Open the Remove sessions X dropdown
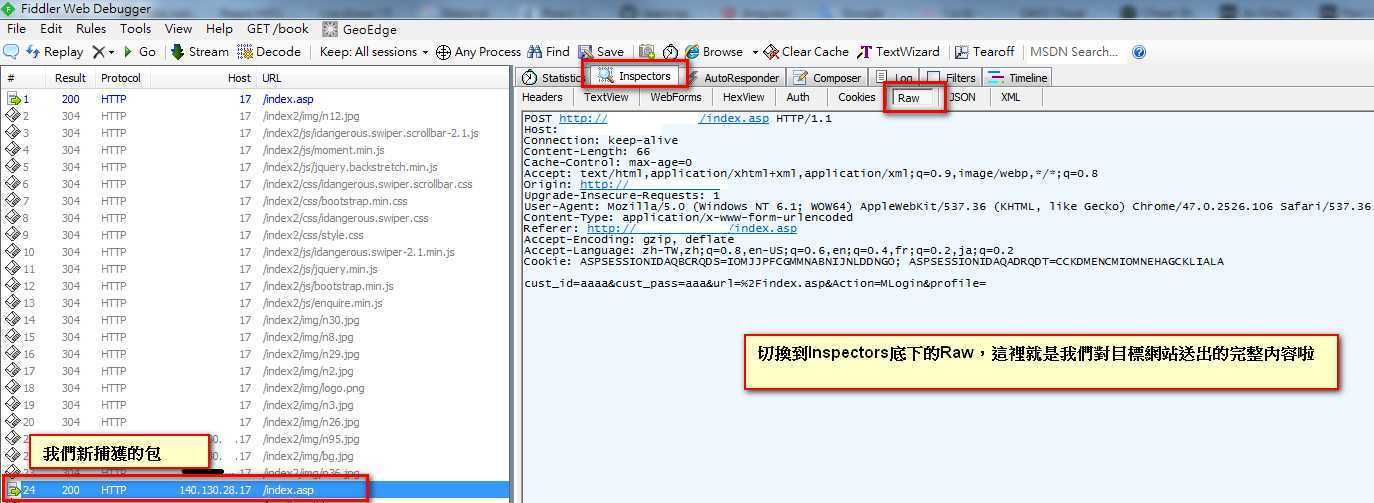 [x=103, y=52]
